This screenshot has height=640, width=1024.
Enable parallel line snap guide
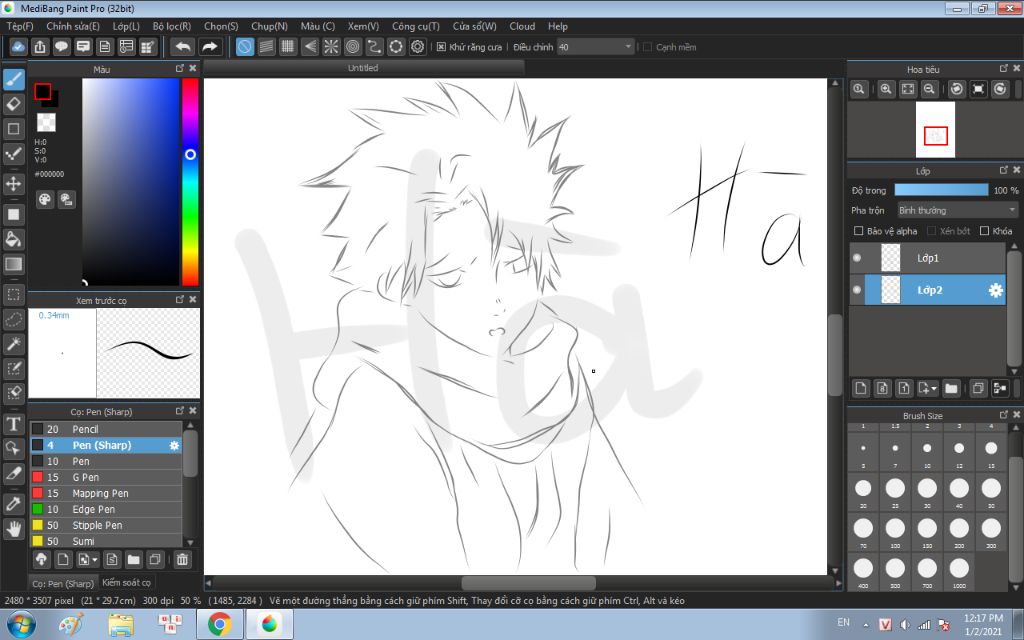tap(266, 47)
